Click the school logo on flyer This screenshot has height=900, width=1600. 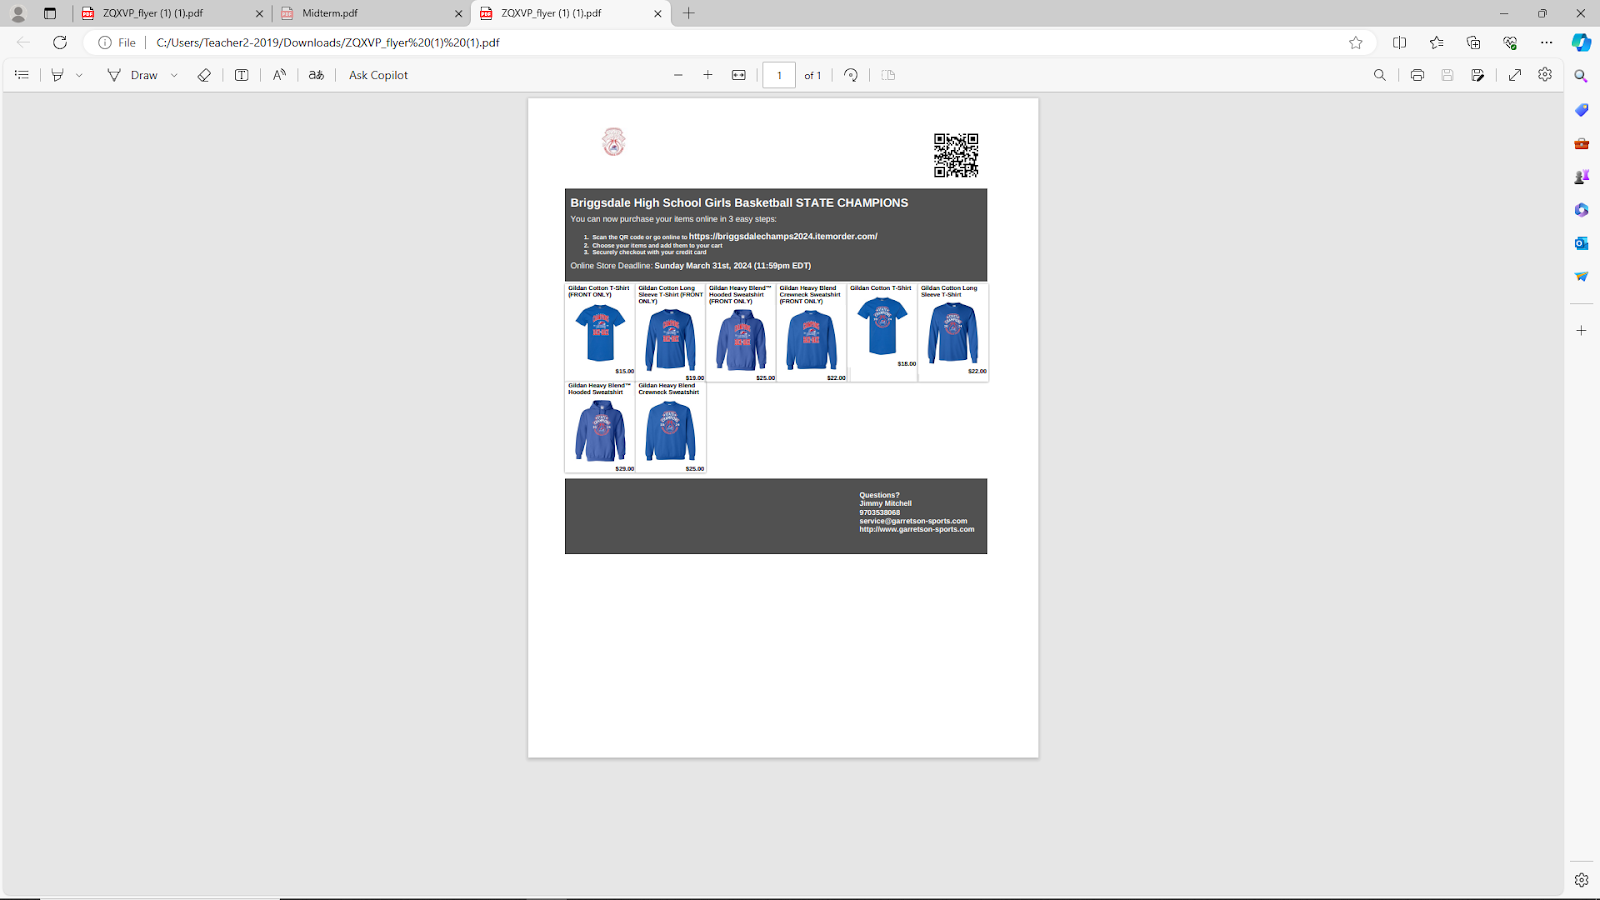click(613, 142)
